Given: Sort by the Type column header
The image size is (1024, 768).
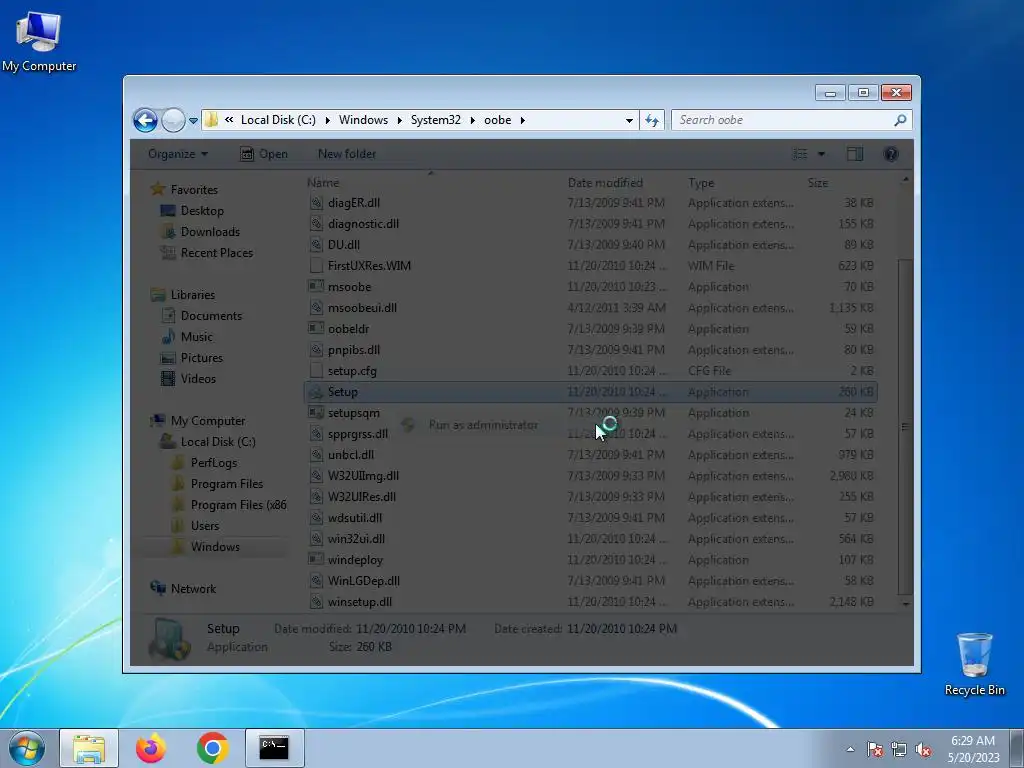Looking at the screenshot, I should (701, 183).
